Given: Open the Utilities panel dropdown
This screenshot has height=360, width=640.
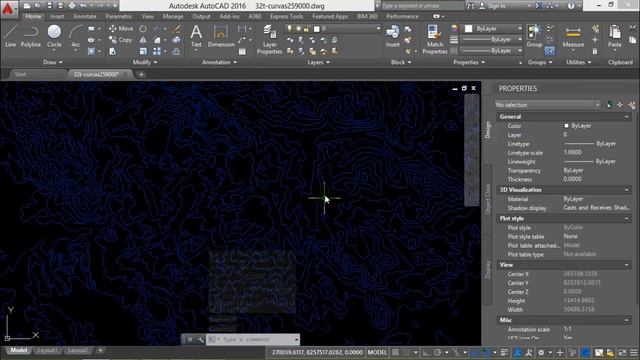Looking at the screenshot, I should (578, 62).
